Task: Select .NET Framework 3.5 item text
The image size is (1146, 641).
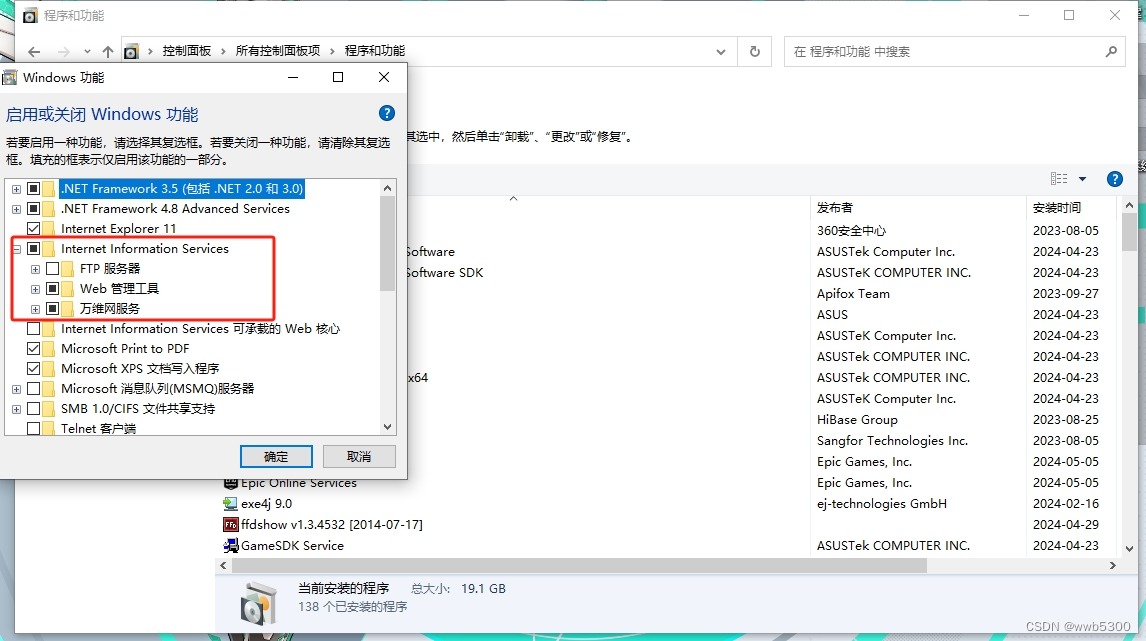Action: 181,189
